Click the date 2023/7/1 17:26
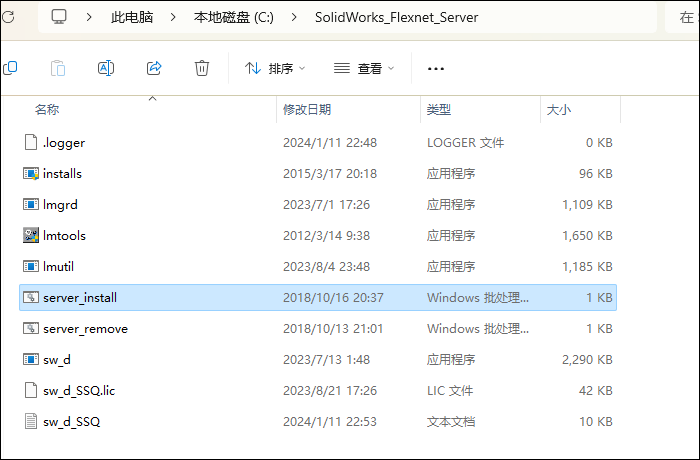This screenshot has width=700, height=460. point(326,205)
